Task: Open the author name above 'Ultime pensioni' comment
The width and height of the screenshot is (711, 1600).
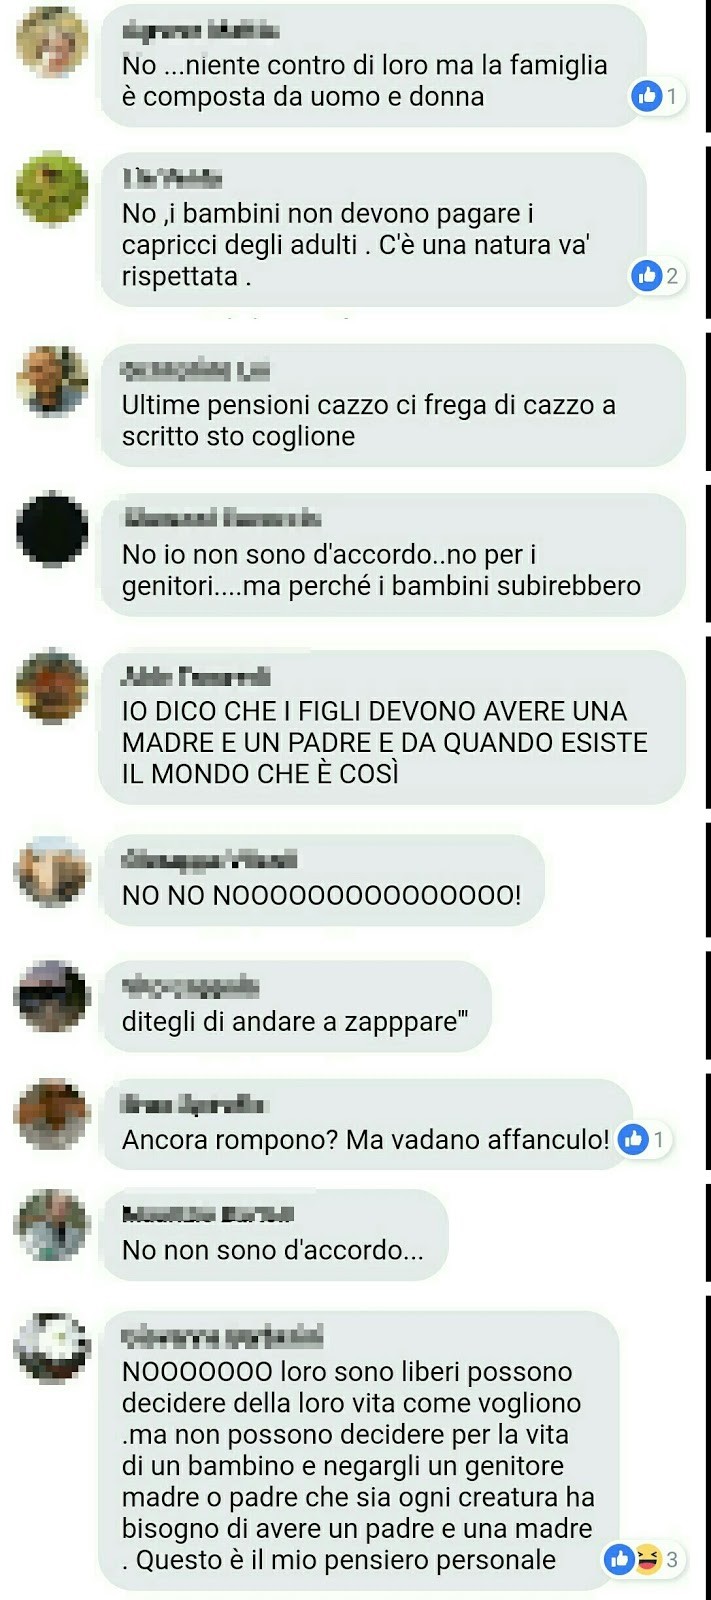Action: [x=195, y=371]
